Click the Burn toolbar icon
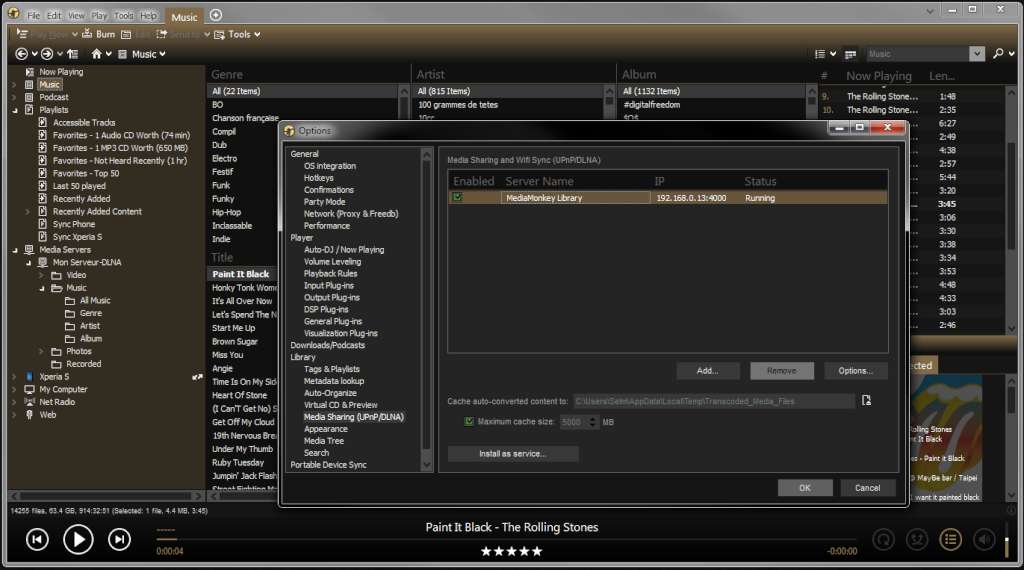This screenshot has width=1024, height=570. 86,34
